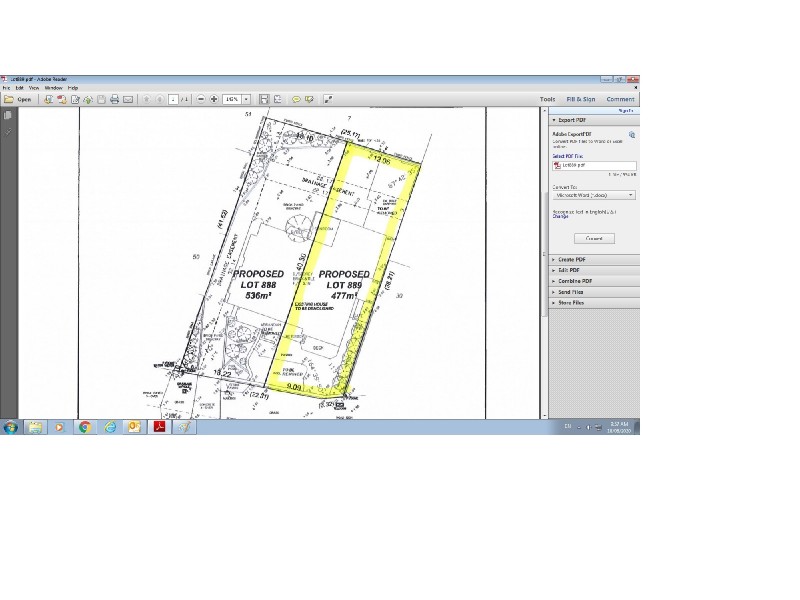Switch to Read Mode view
The width and height of the screenshot is (800, 600).
pos(327,99)
